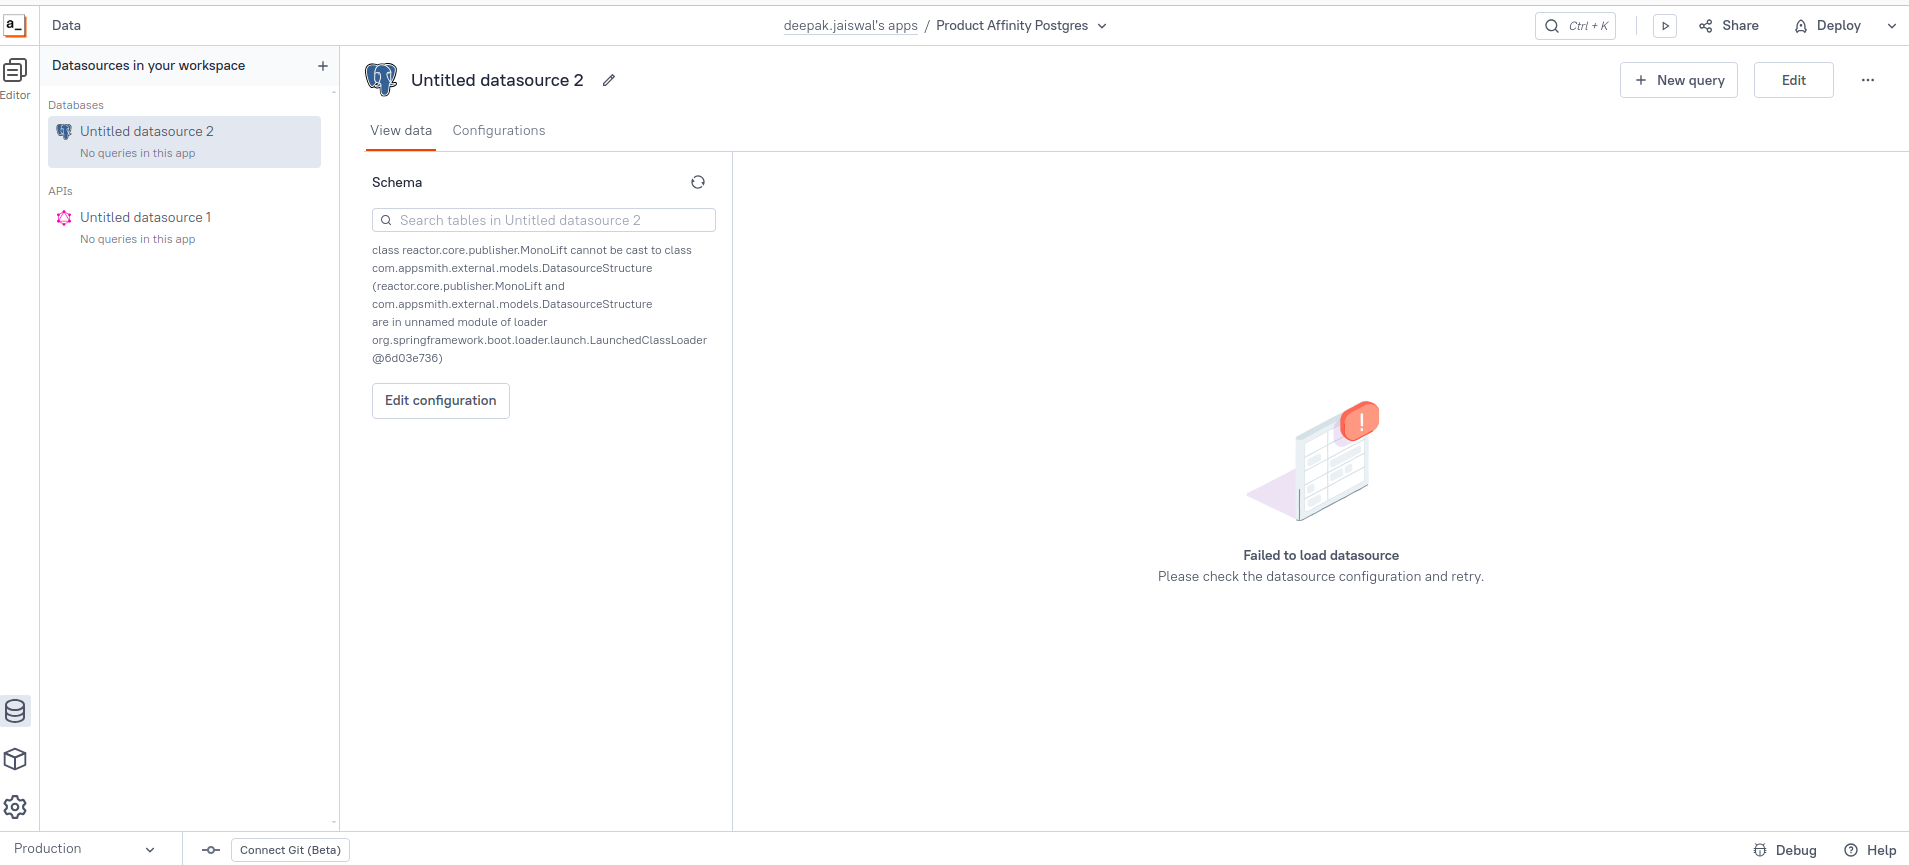Rename datasource with pencil icon
Screen dimensions: 1909x865
click(x=609, y=80)
